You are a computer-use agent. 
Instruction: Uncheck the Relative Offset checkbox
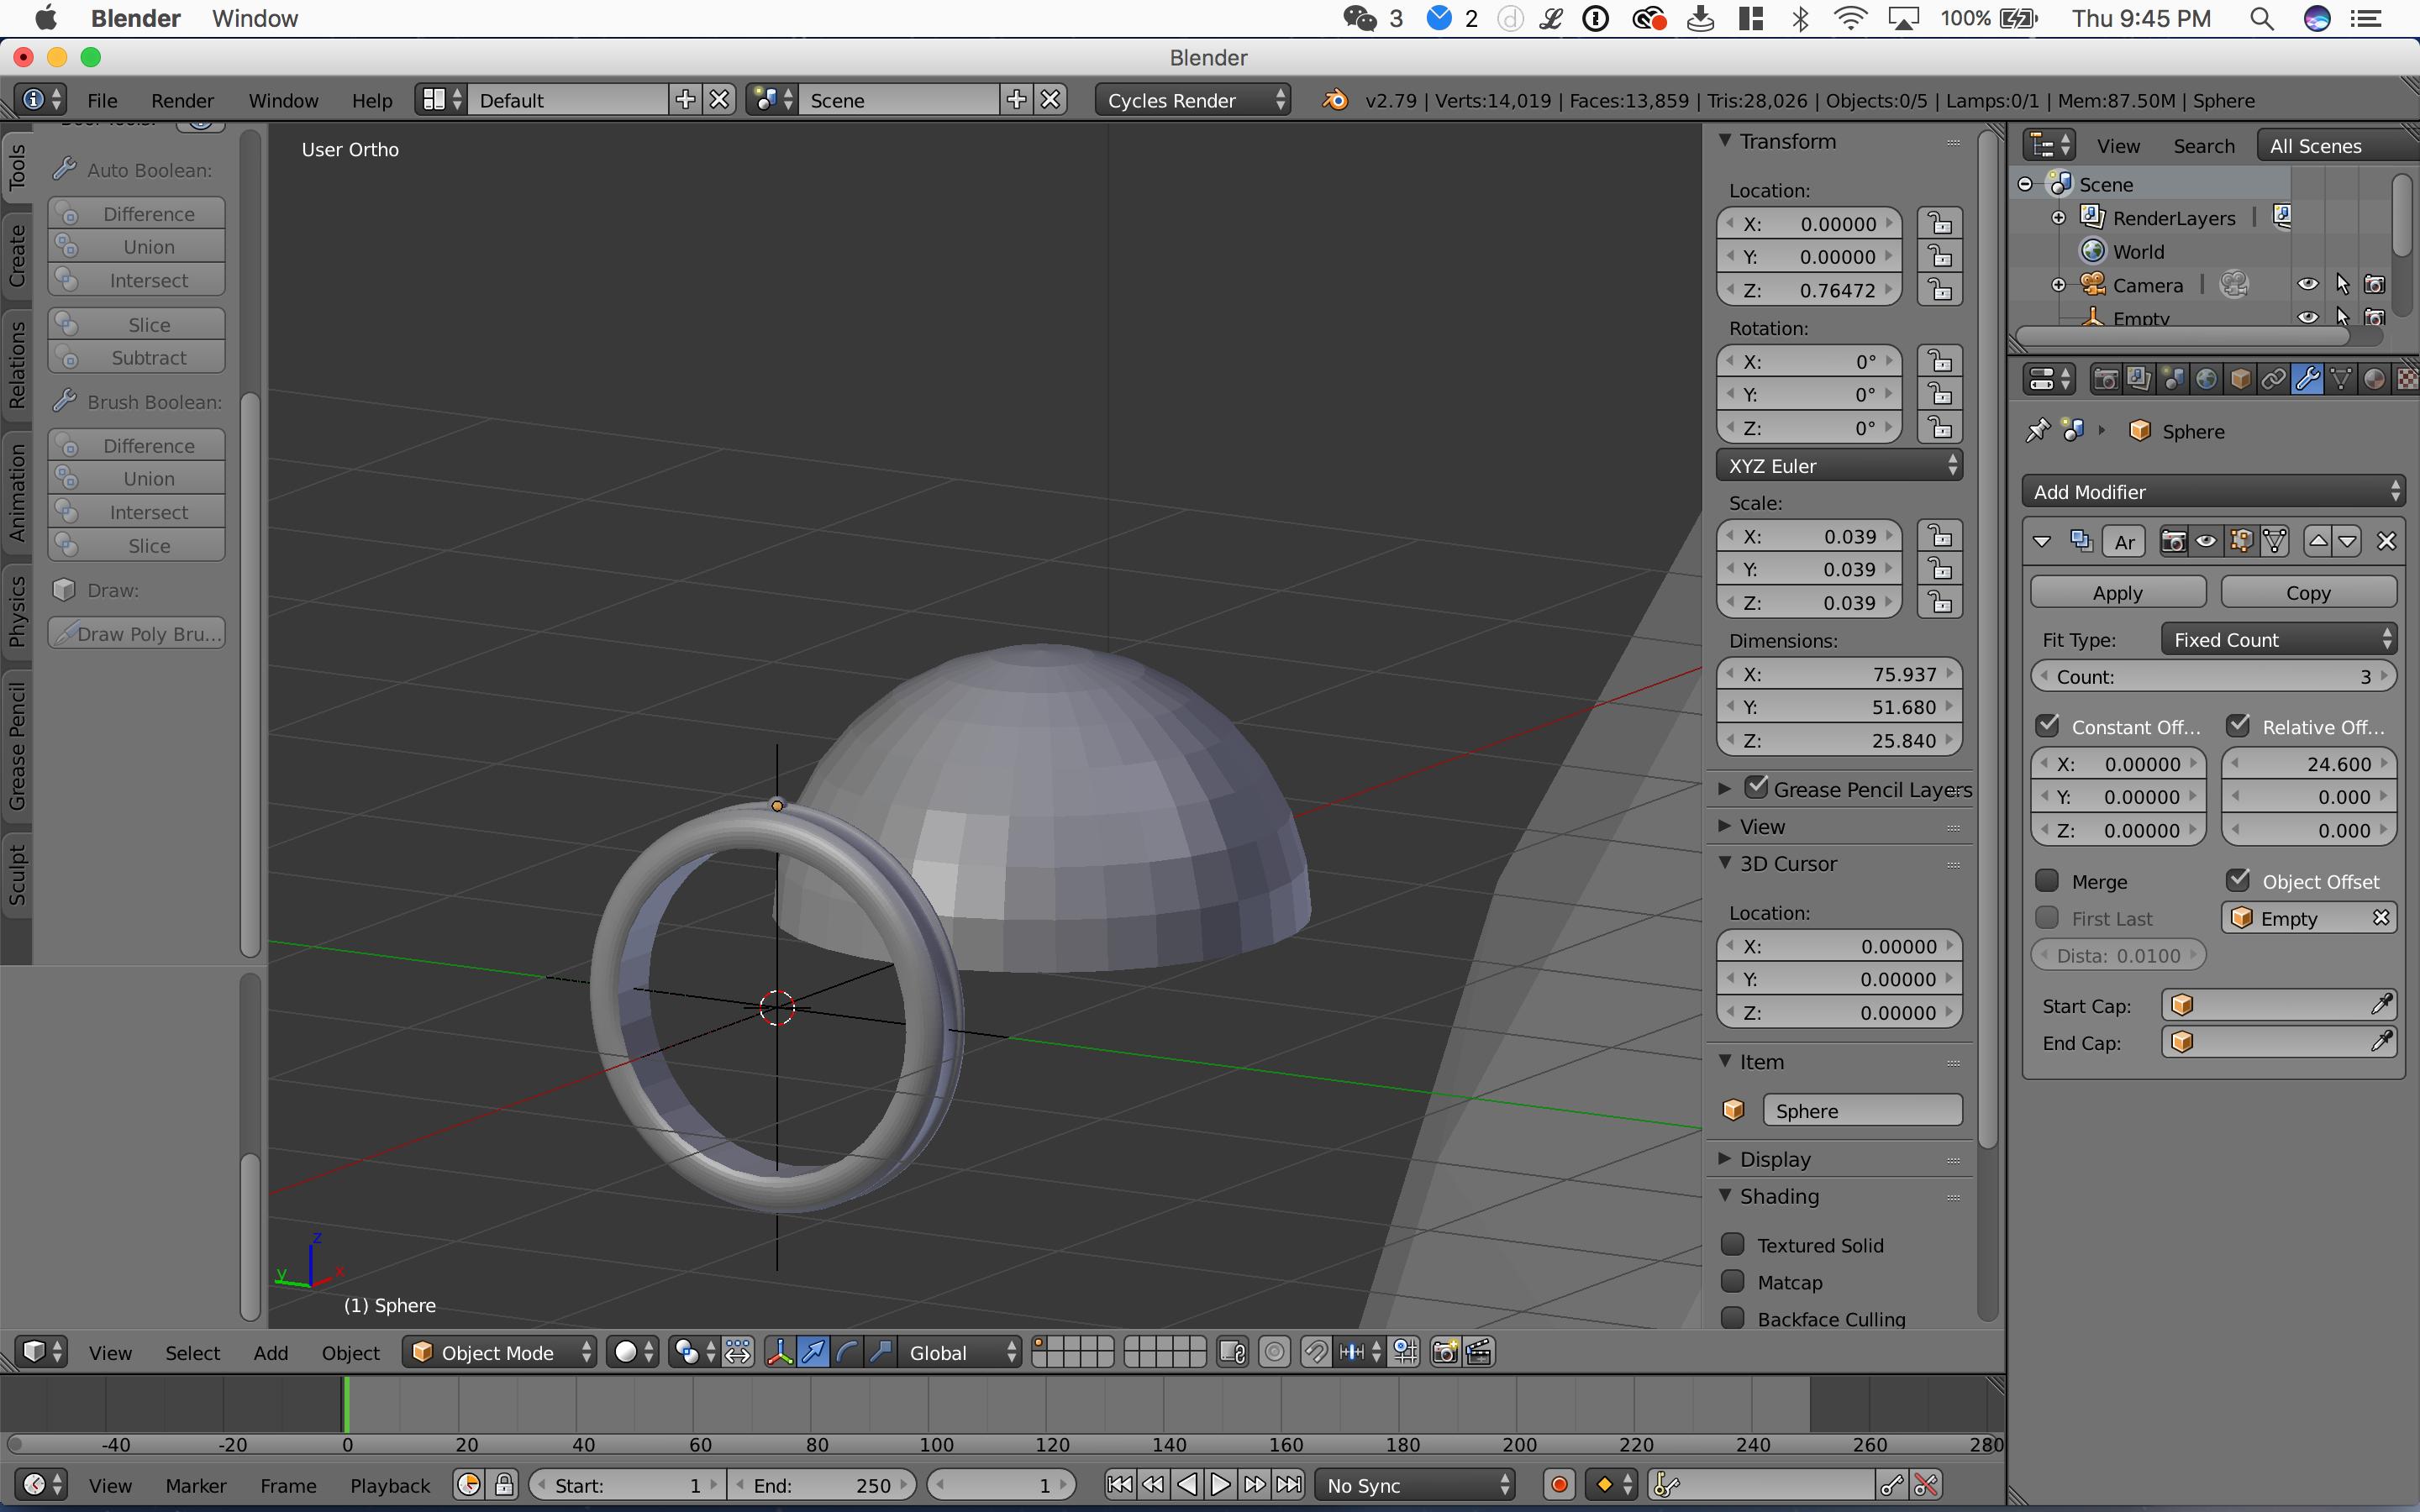pyautogui.click(x=2238, y=726)
